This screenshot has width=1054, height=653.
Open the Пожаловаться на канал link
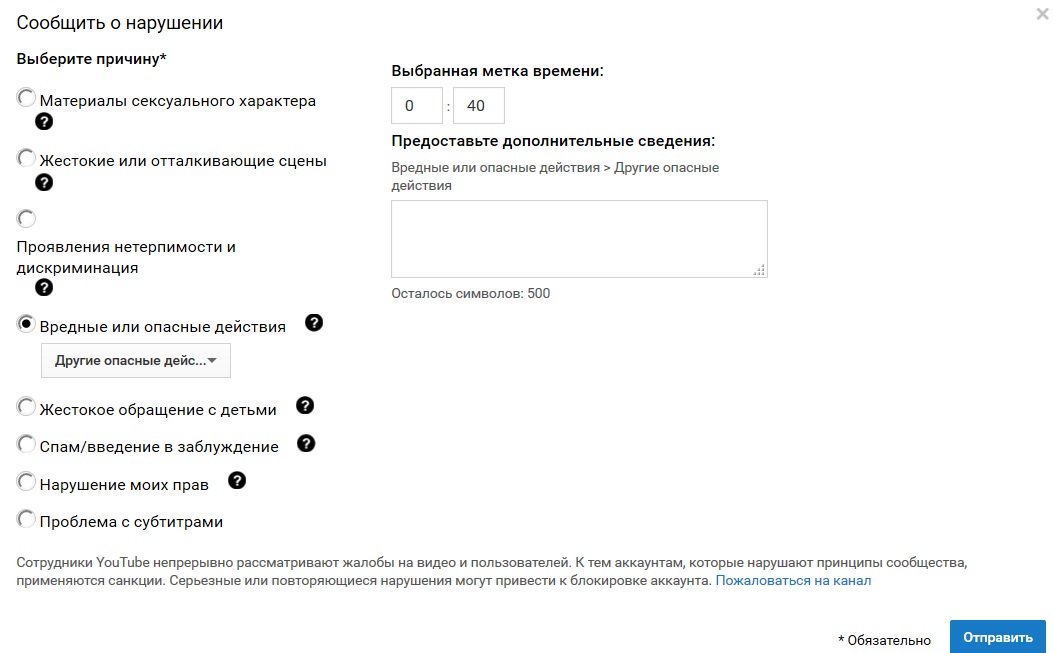coord(793,580)
